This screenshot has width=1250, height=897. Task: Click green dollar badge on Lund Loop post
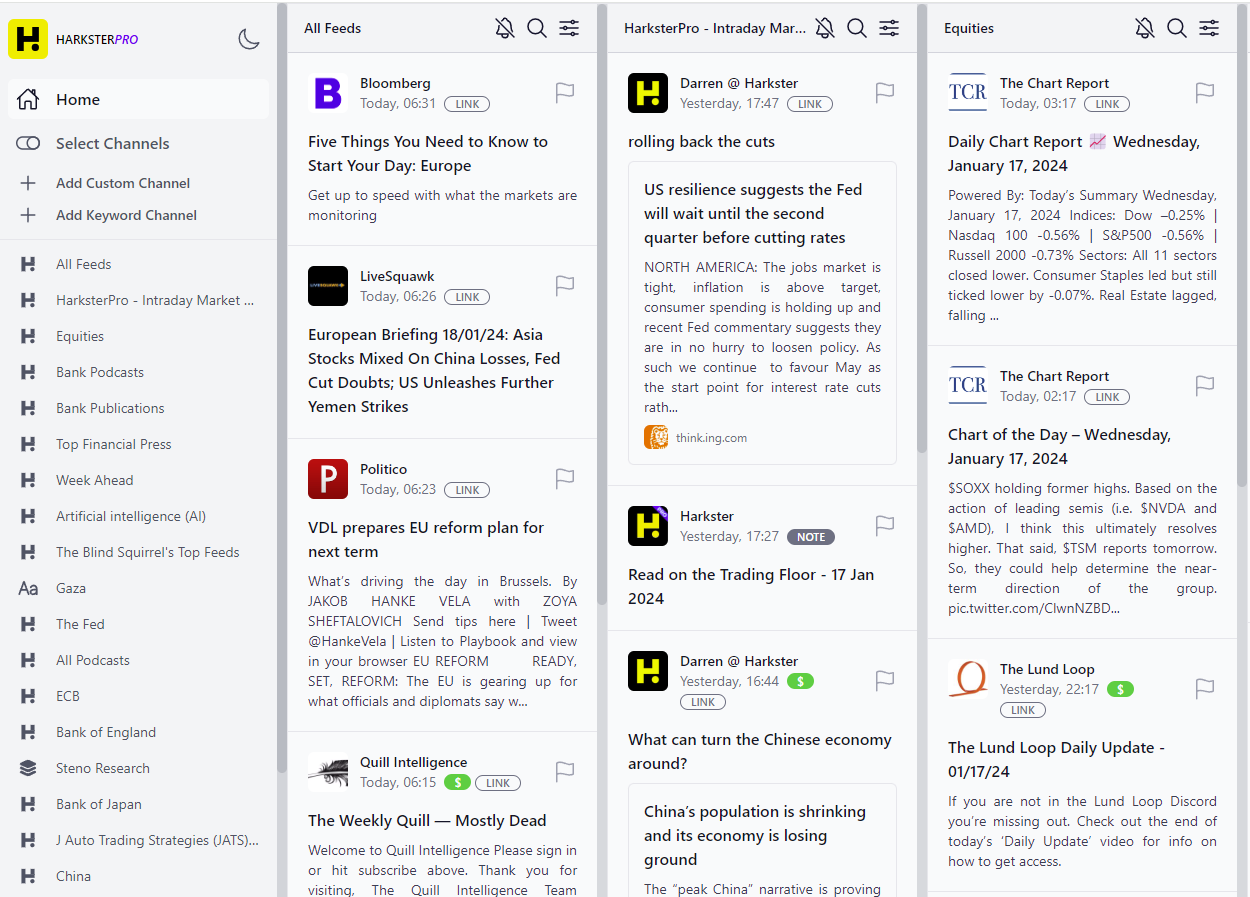pos(1120,689)
